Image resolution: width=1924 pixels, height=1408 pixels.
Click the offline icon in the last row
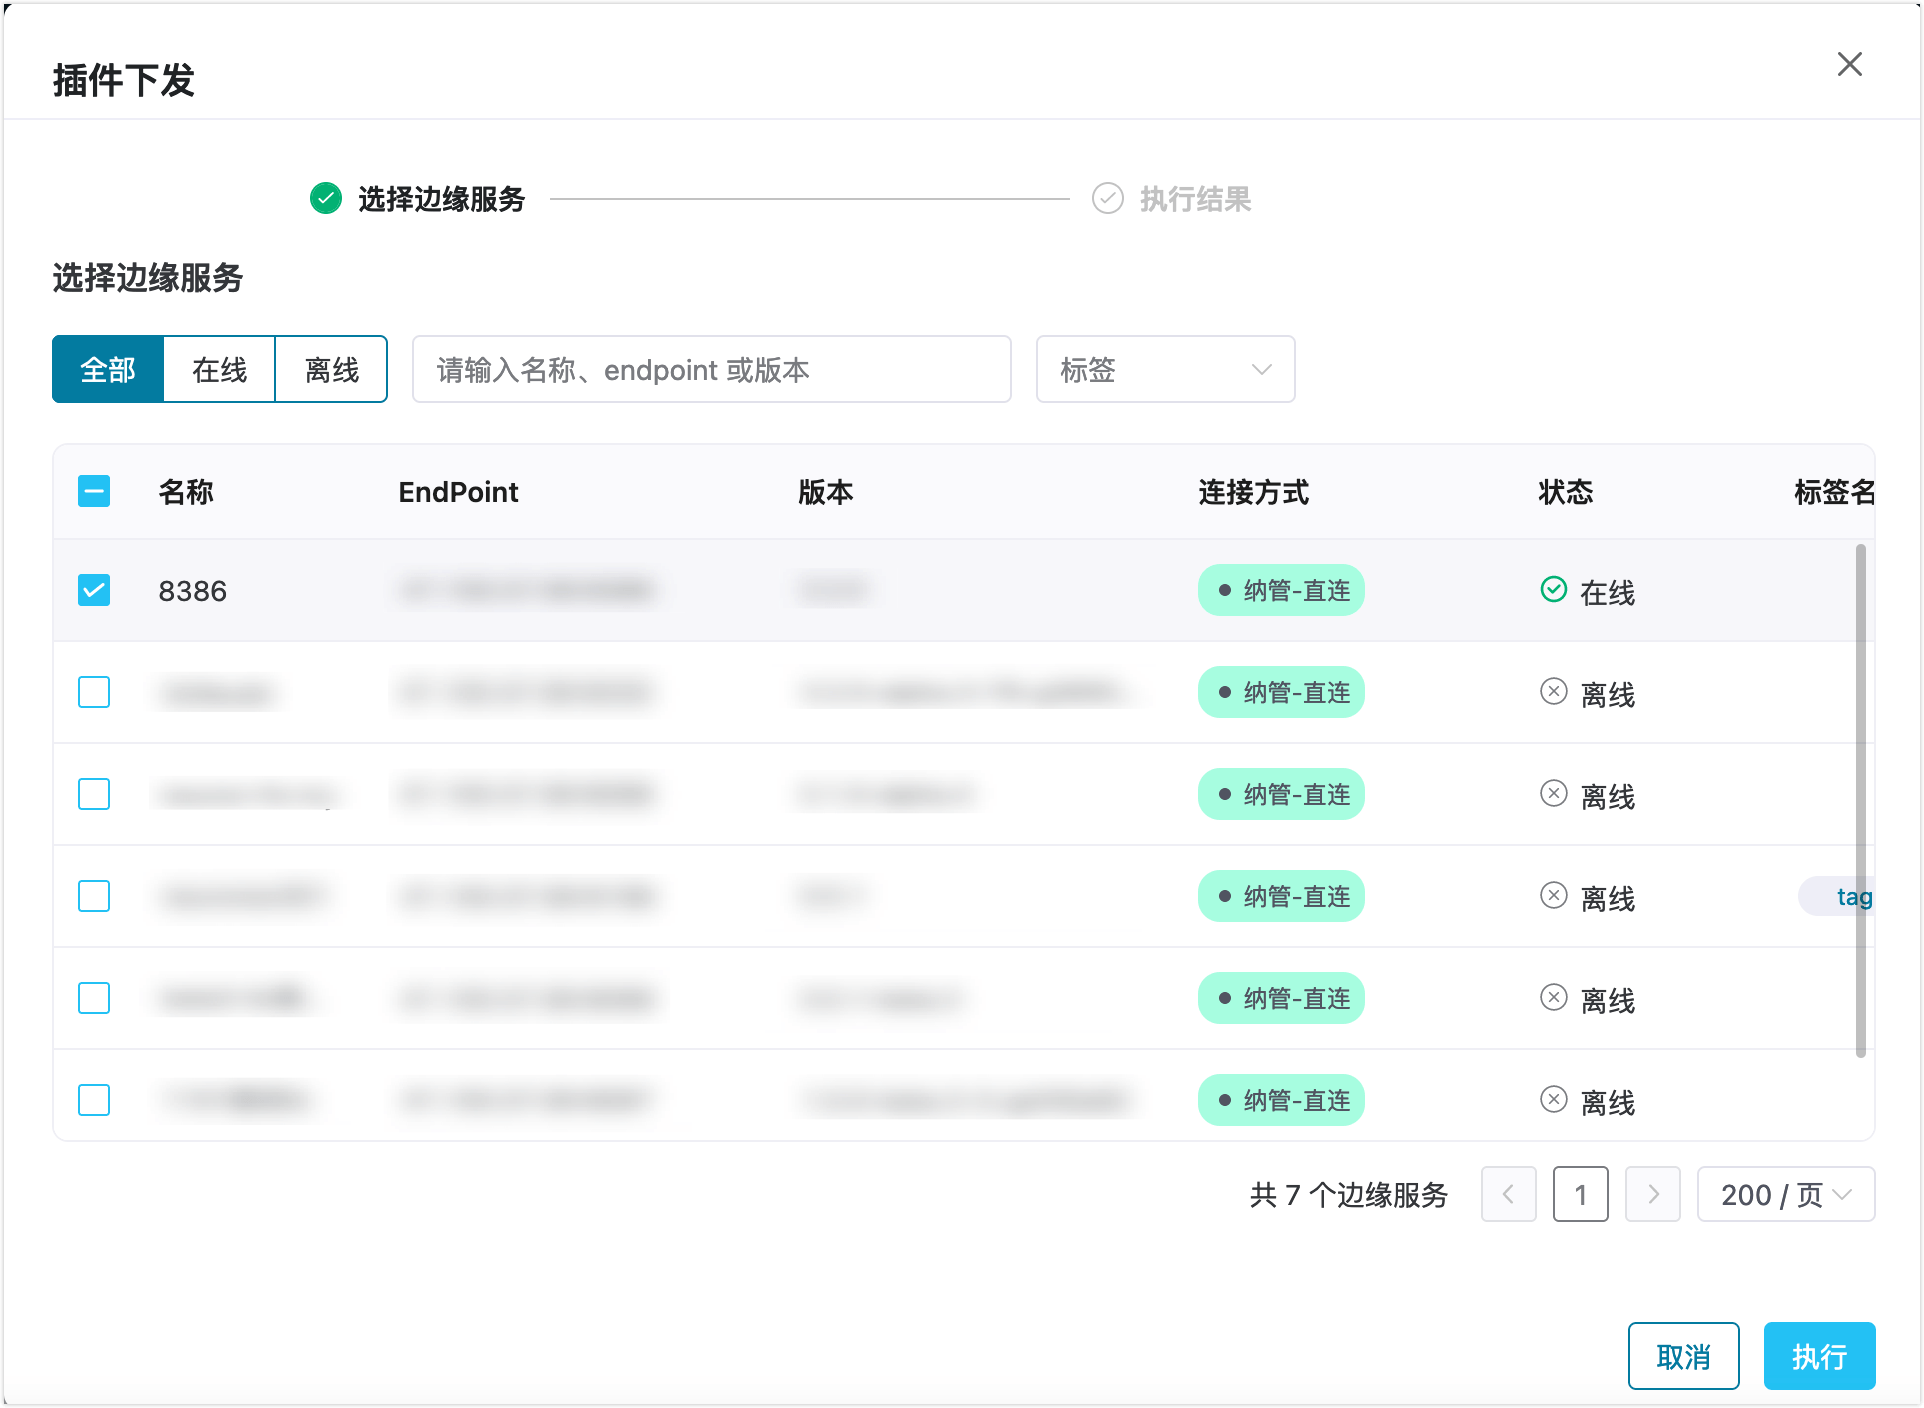[1554, 1098]
